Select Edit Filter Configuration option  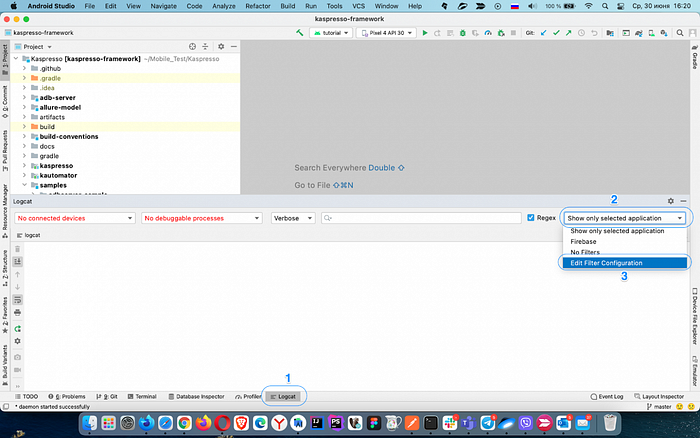[625, 263]
